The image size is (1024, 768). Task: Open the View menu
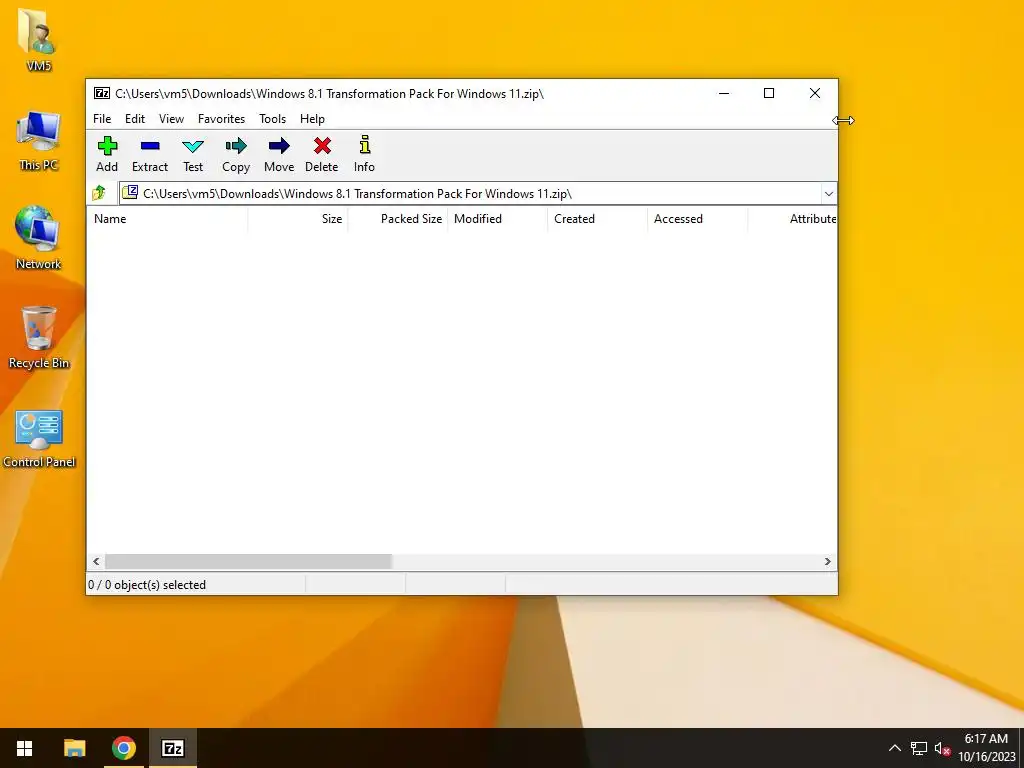tap(171, 119)
